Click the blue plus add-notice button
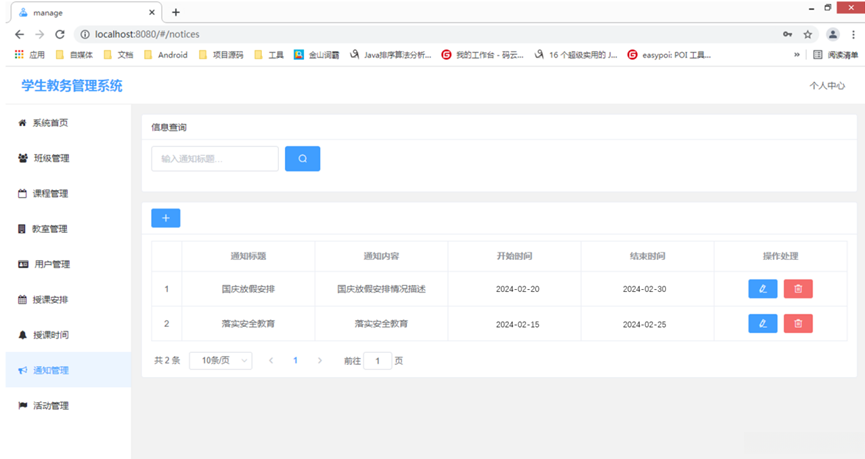Image resolution: width=865 pixels, height=459 pixels. click(165, 218)
